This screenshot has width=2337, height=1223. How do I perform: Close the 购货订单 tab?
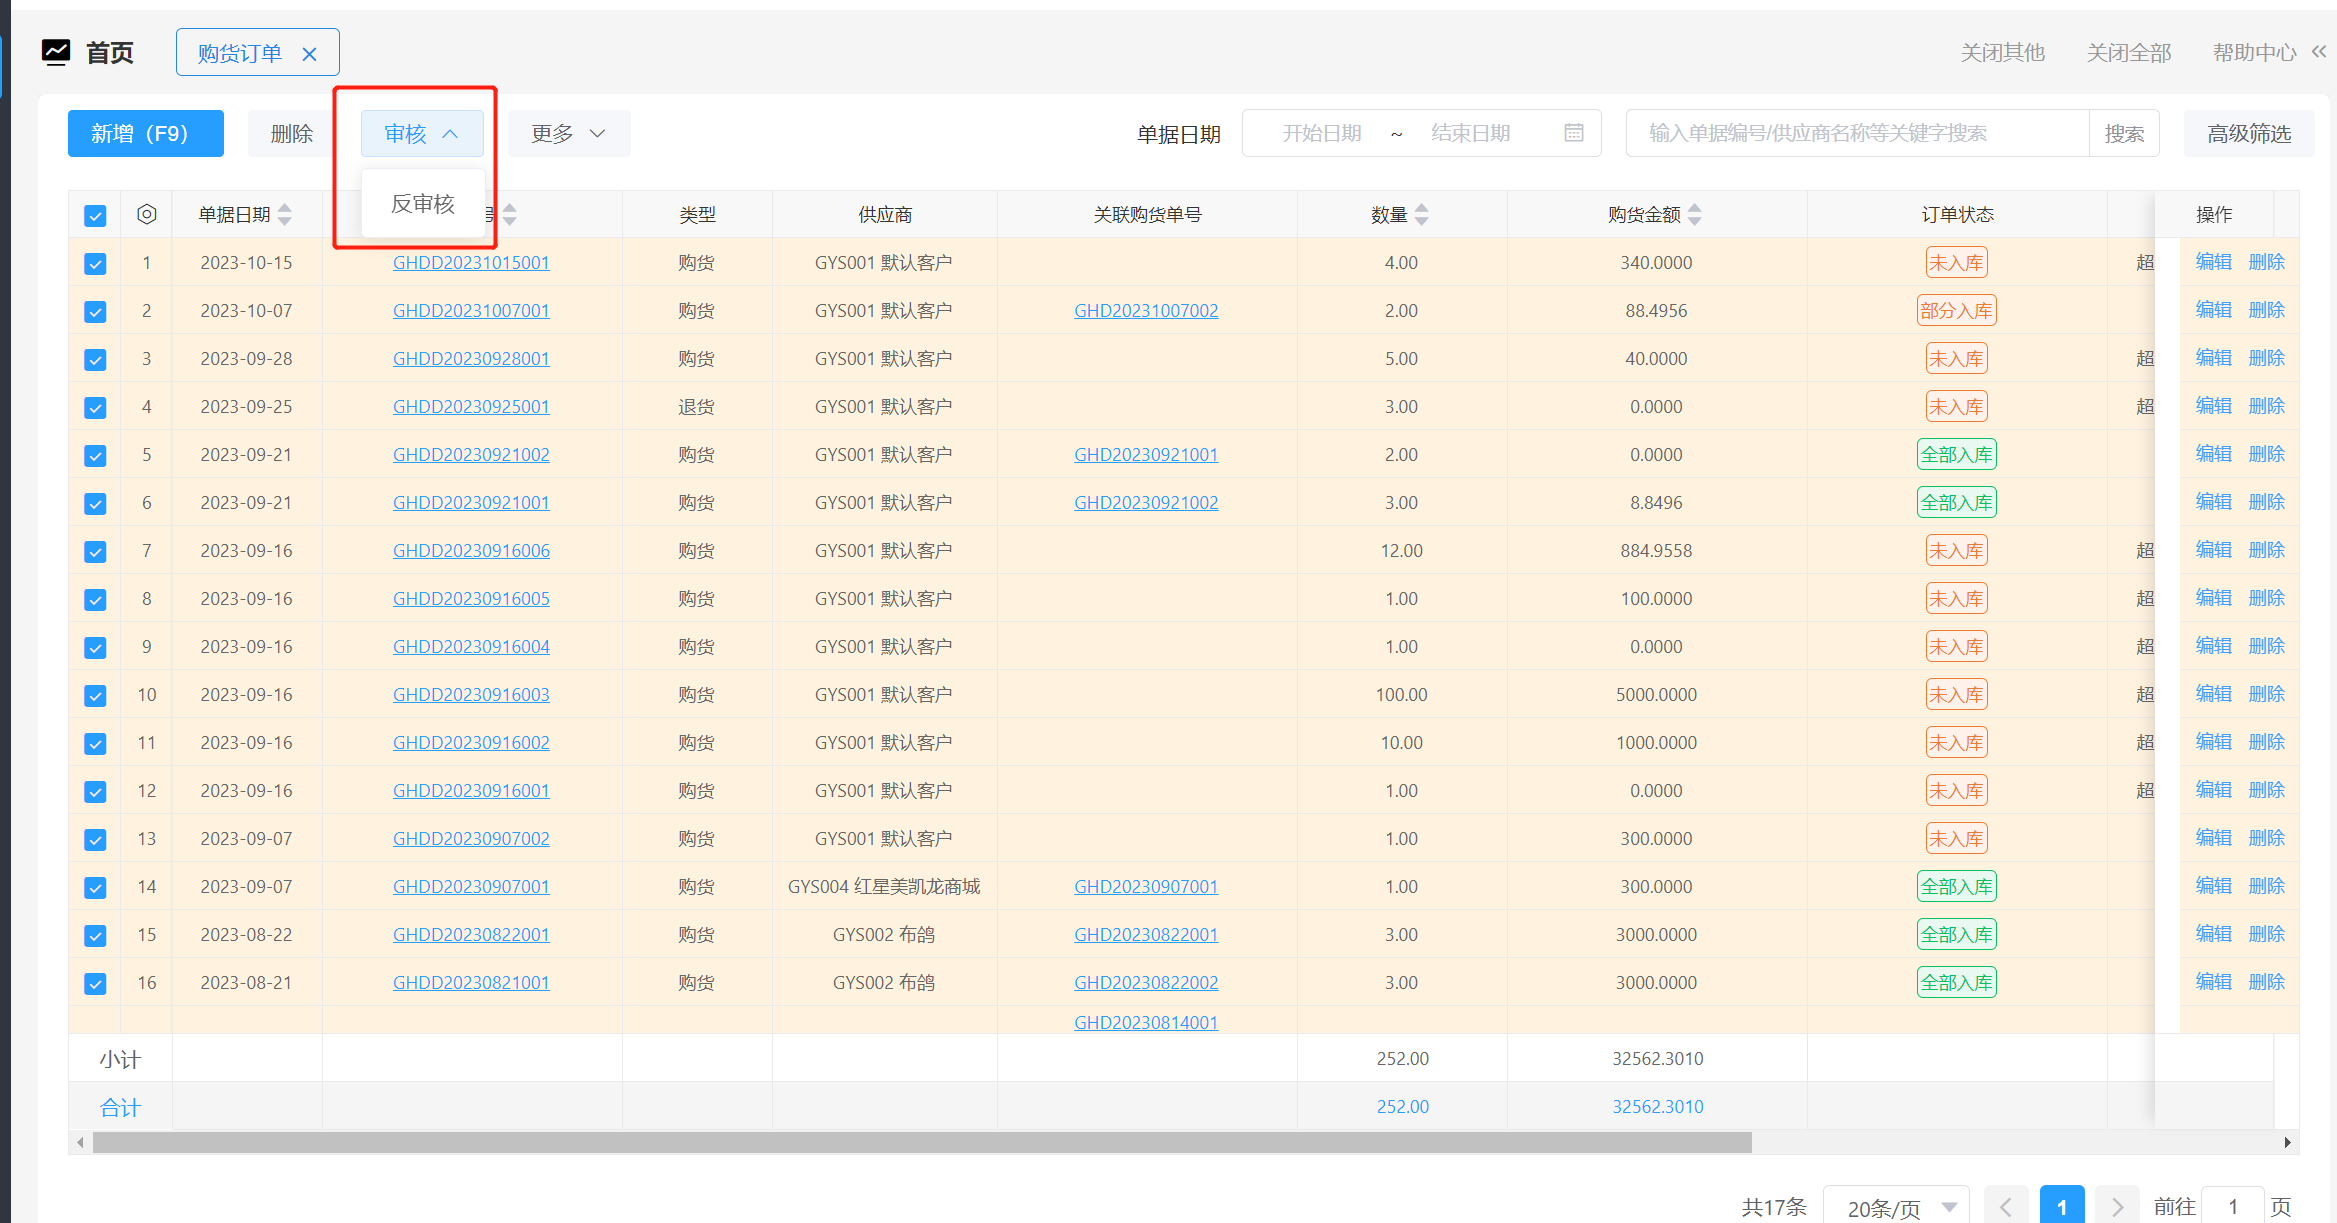point(310,54)
